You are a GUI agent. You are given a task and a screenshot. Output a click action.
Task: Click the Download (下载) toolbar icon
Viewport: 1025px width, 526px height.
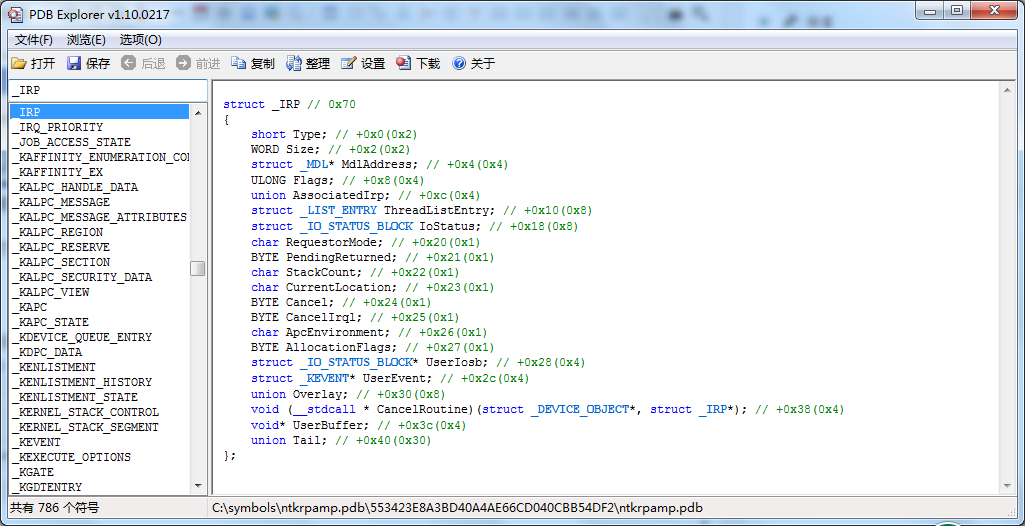[x=404, y=63]
